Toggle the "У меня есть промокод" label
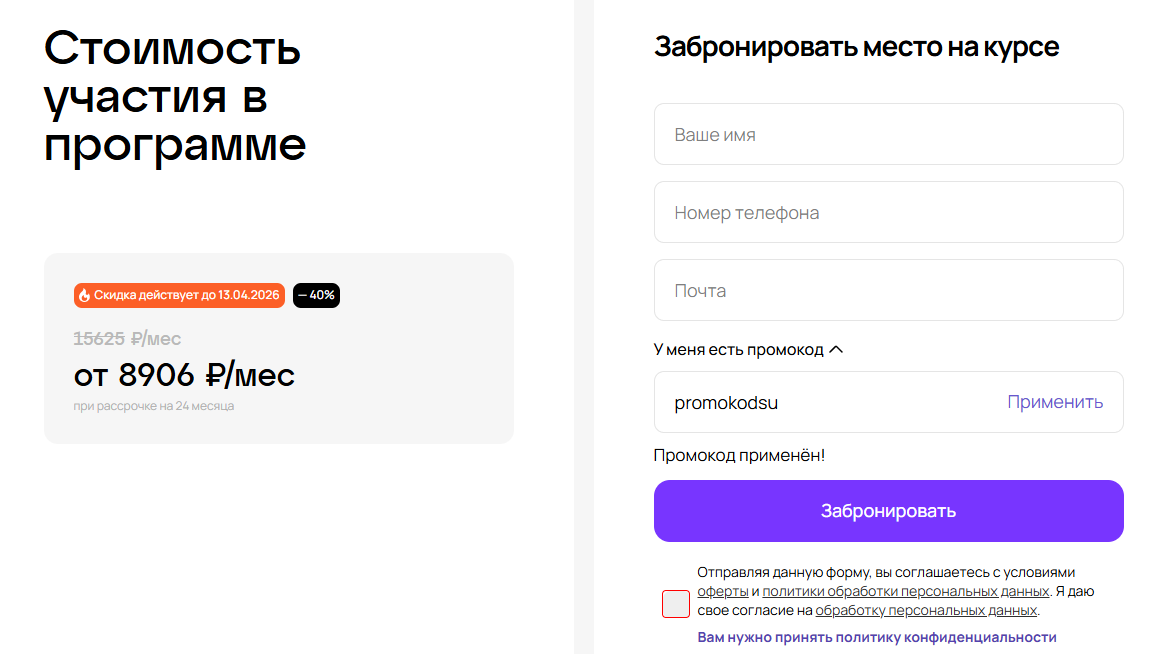Viewport: 1171px width, 654px height. pos(738,350)
